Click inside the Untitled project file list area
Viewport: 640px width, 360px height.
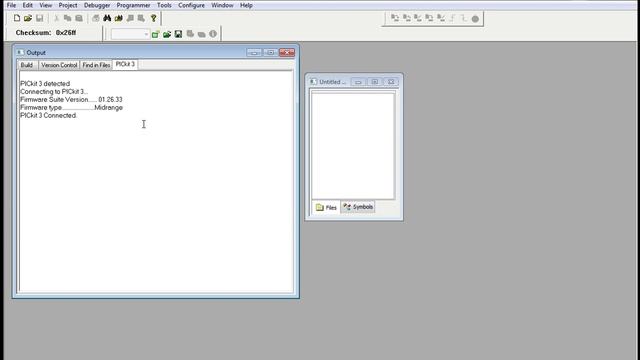(353, 146)
